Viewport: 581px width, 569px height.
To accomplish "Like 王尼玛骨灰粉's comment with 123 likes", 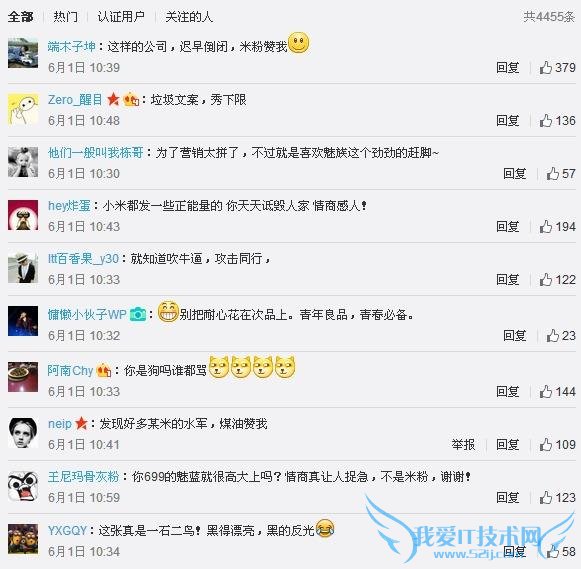I will click(545, 497).
